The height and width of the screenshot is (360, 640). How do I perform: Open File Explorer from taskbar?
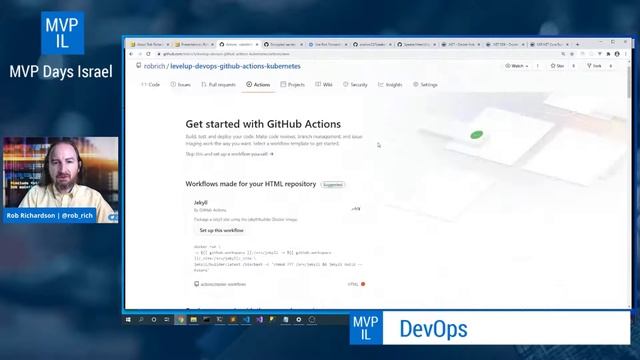(x=193, y=320)
